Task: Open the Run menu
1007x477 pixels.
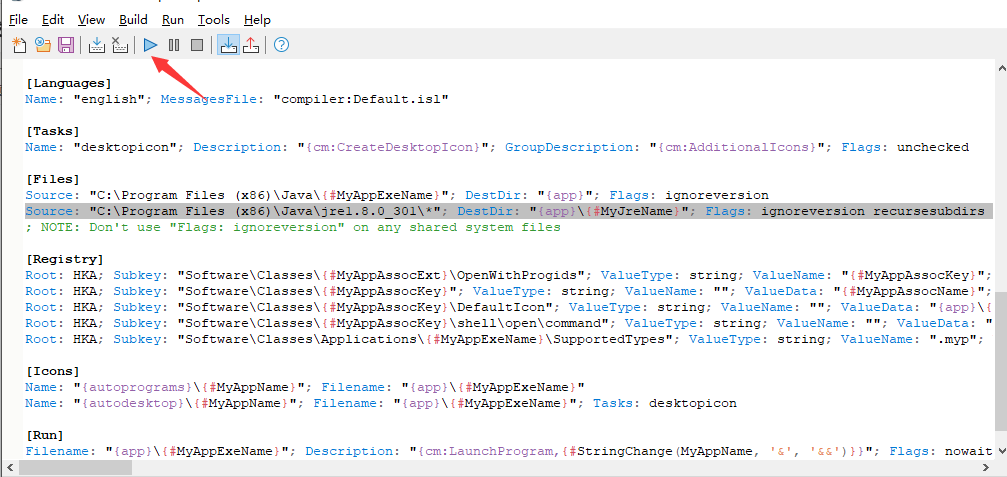Action: click(173, 20)
